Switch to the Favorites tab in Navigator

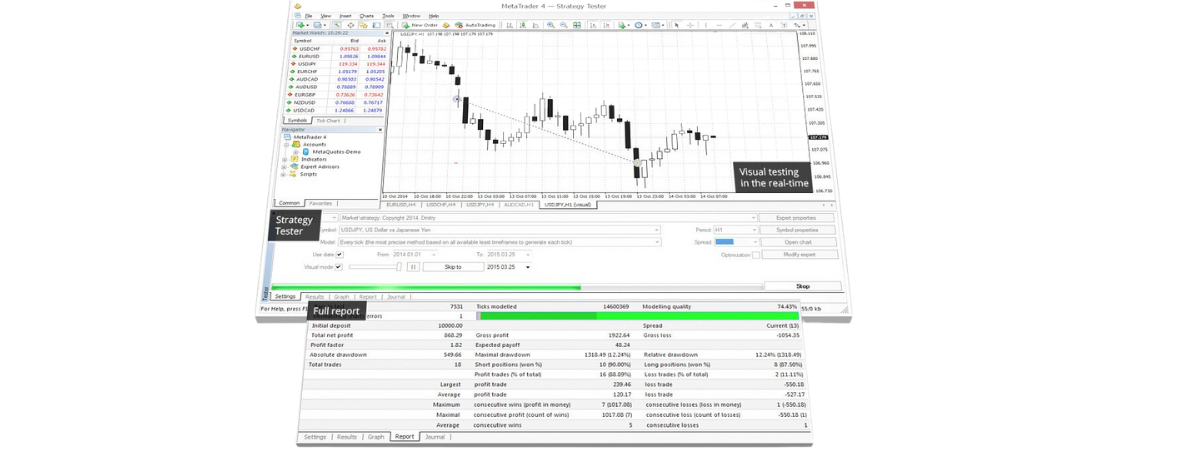(x=321, y=203)
